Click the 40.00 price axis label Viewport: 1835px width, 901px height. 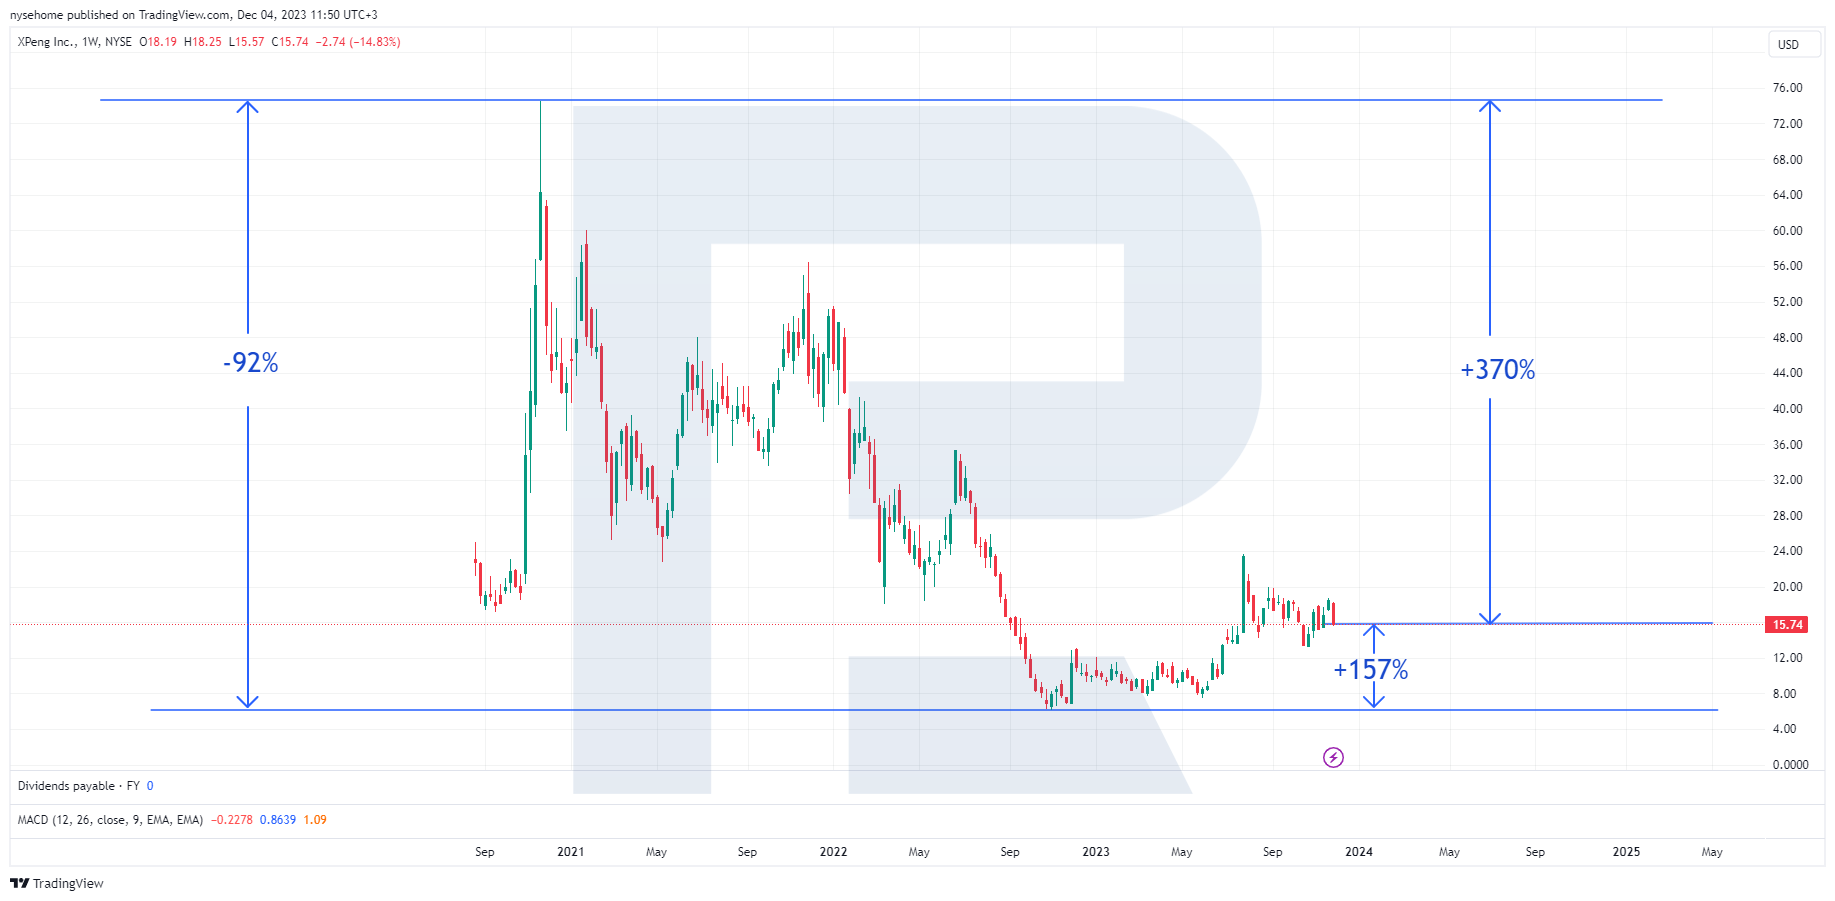coord(1787,409)
